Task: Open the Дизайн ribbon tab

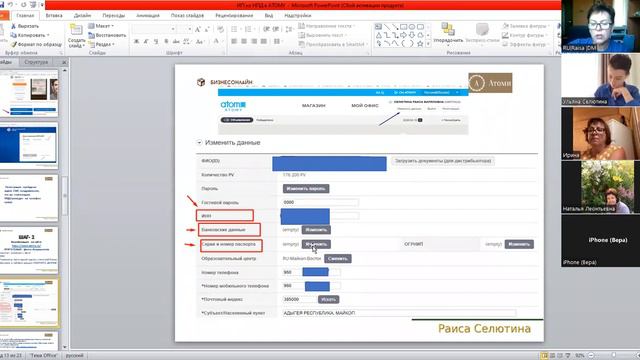Action: 82,16
